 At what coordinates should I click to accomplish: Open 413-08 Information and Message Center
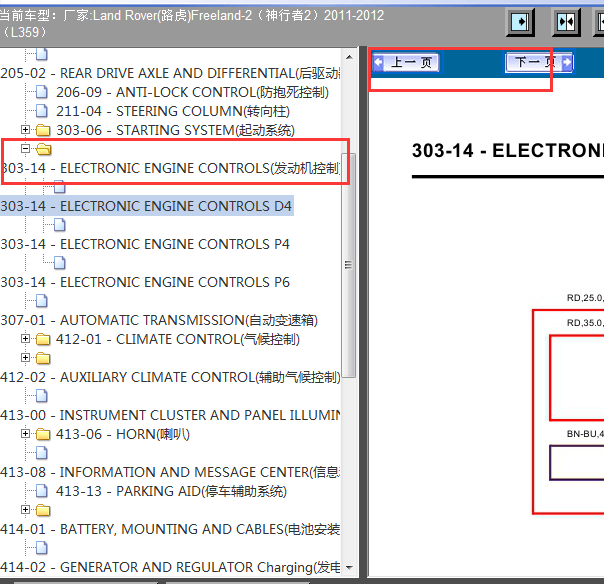click(x=170, y=472)
